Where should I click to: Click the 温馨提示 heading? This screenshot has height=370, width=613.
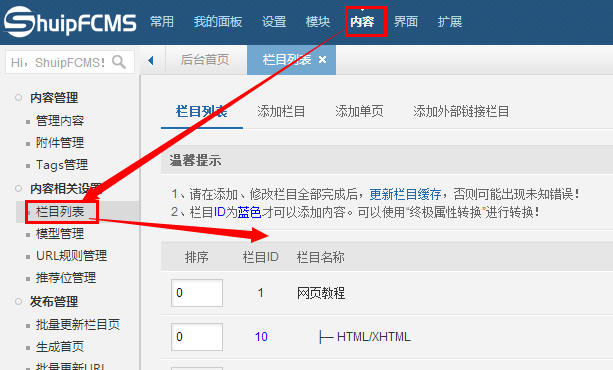(x=195, y=160)
